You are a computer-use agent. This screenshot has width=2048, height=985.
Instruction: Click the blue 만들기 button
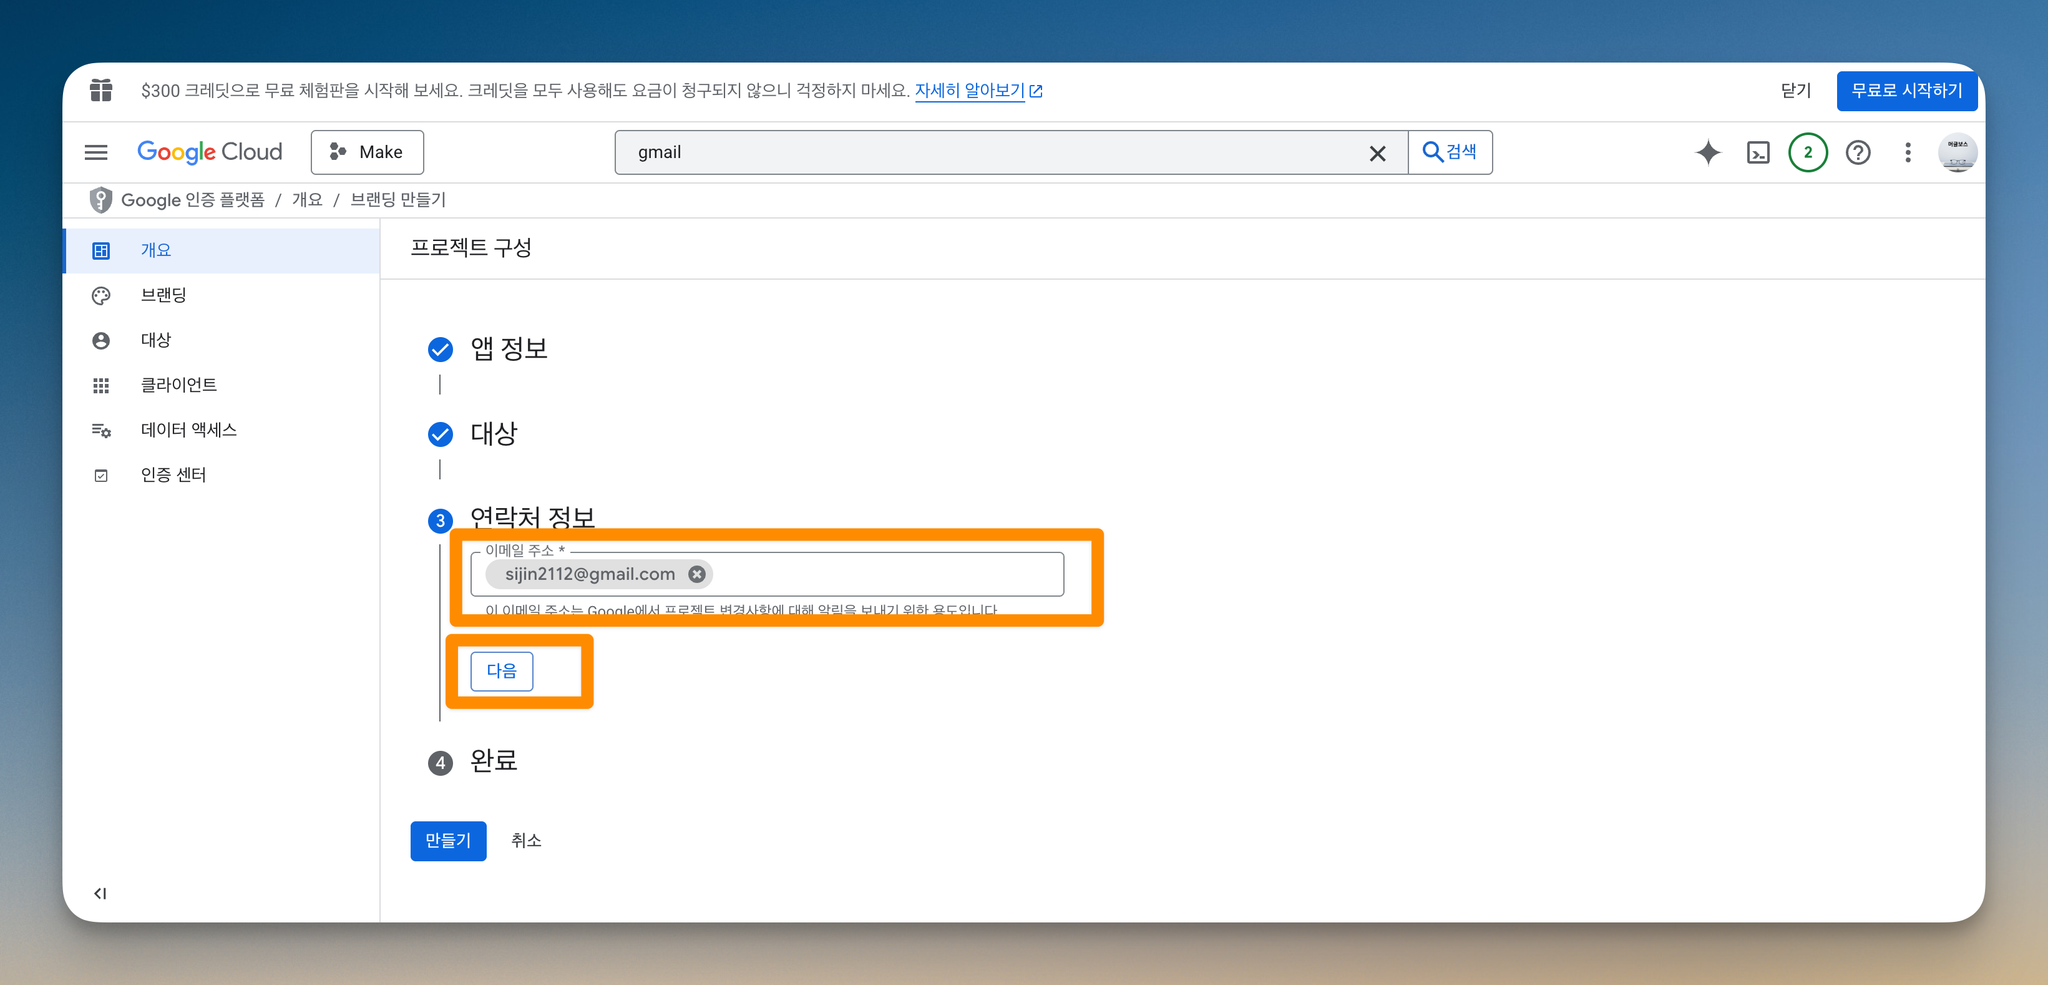click(448, 841)
